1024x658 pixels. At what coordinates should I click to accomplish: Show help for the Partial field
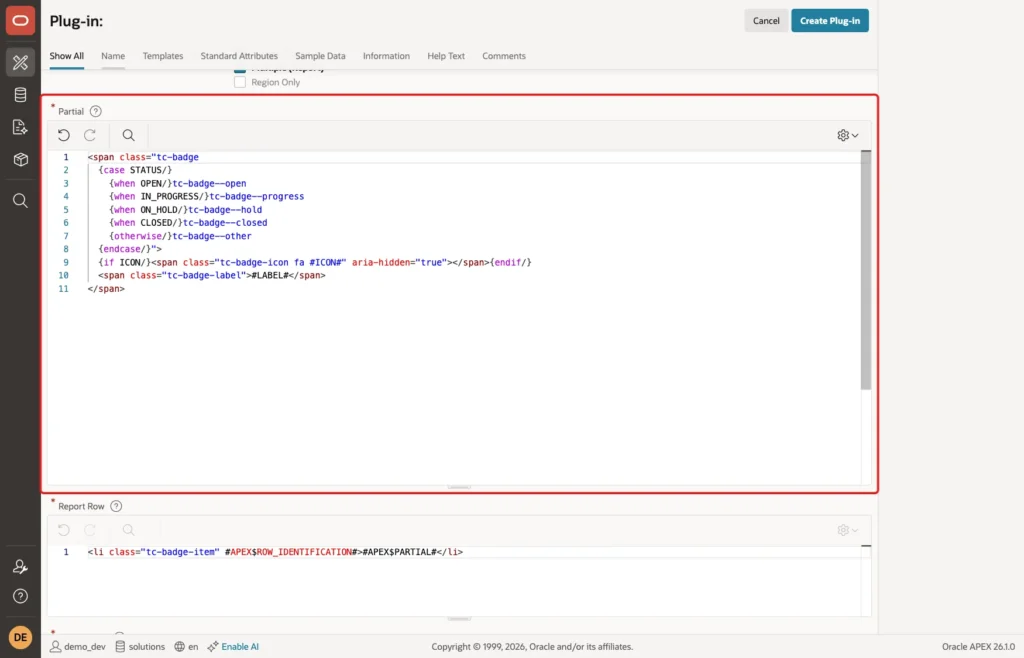95,111
